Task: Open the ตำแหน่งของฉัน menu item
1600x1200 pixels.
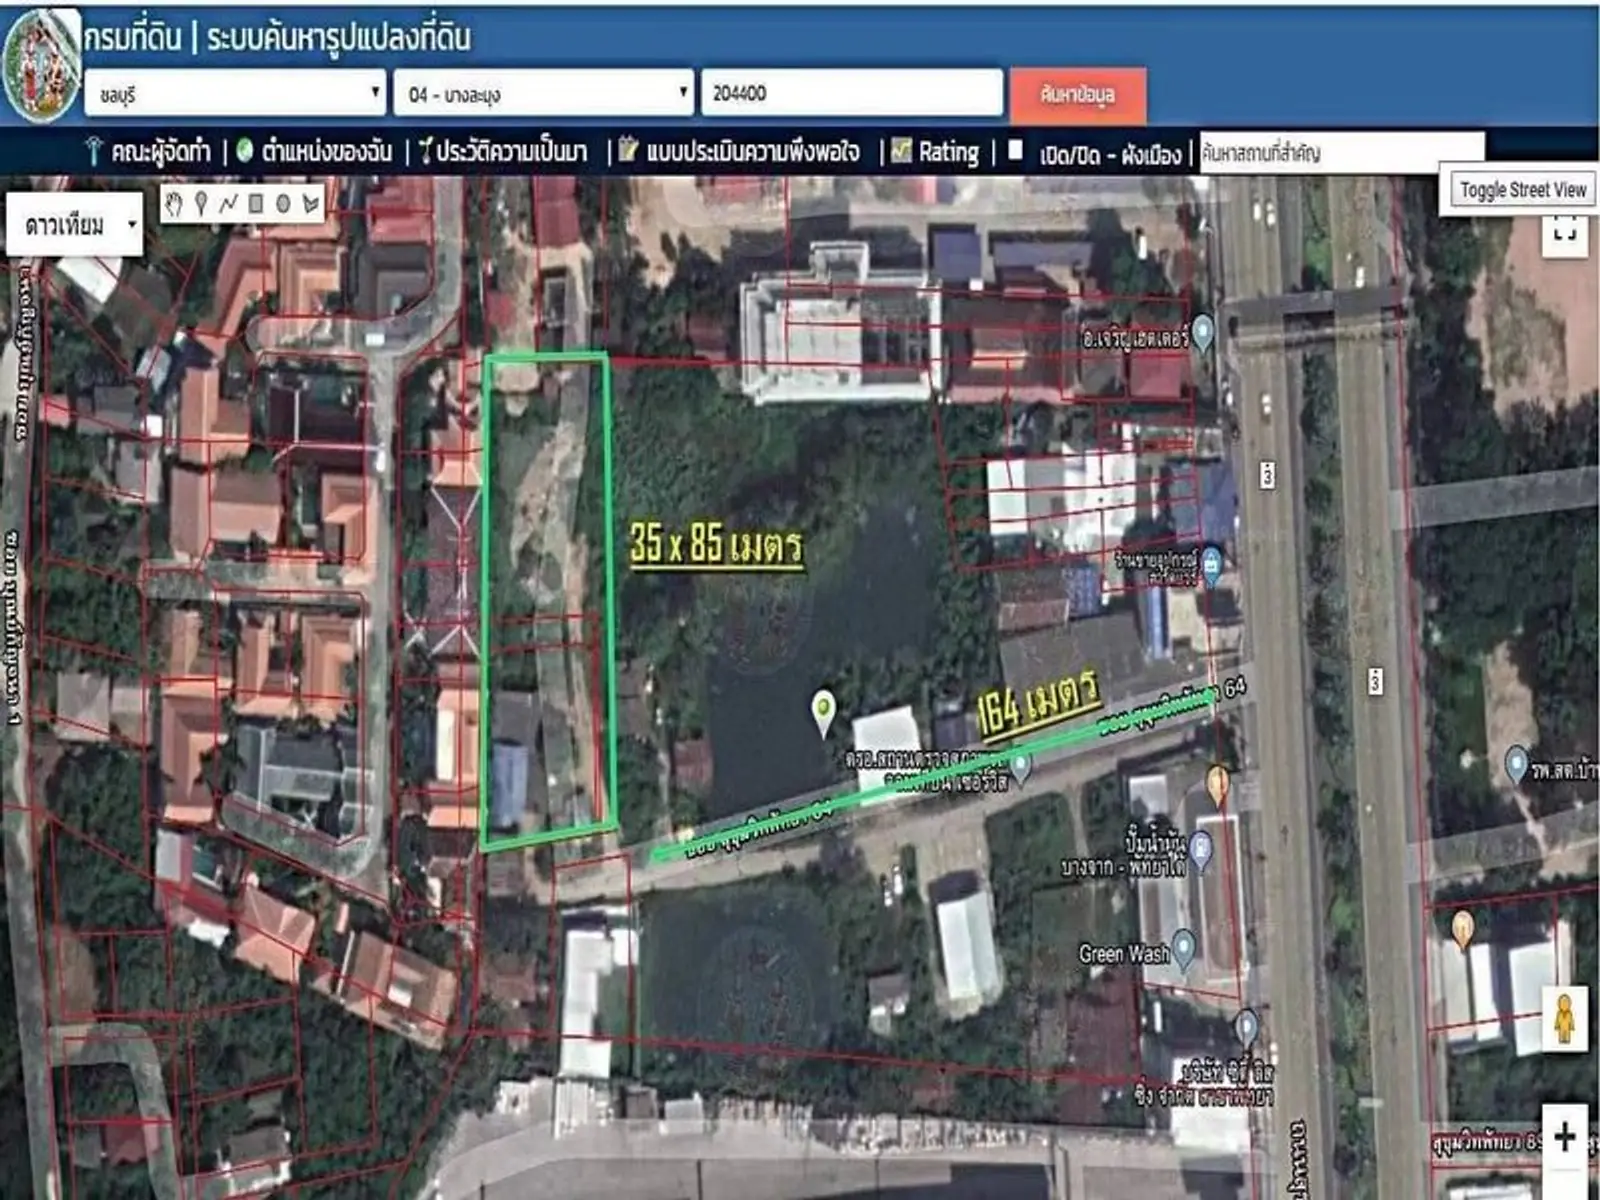Action: (326, 151)
